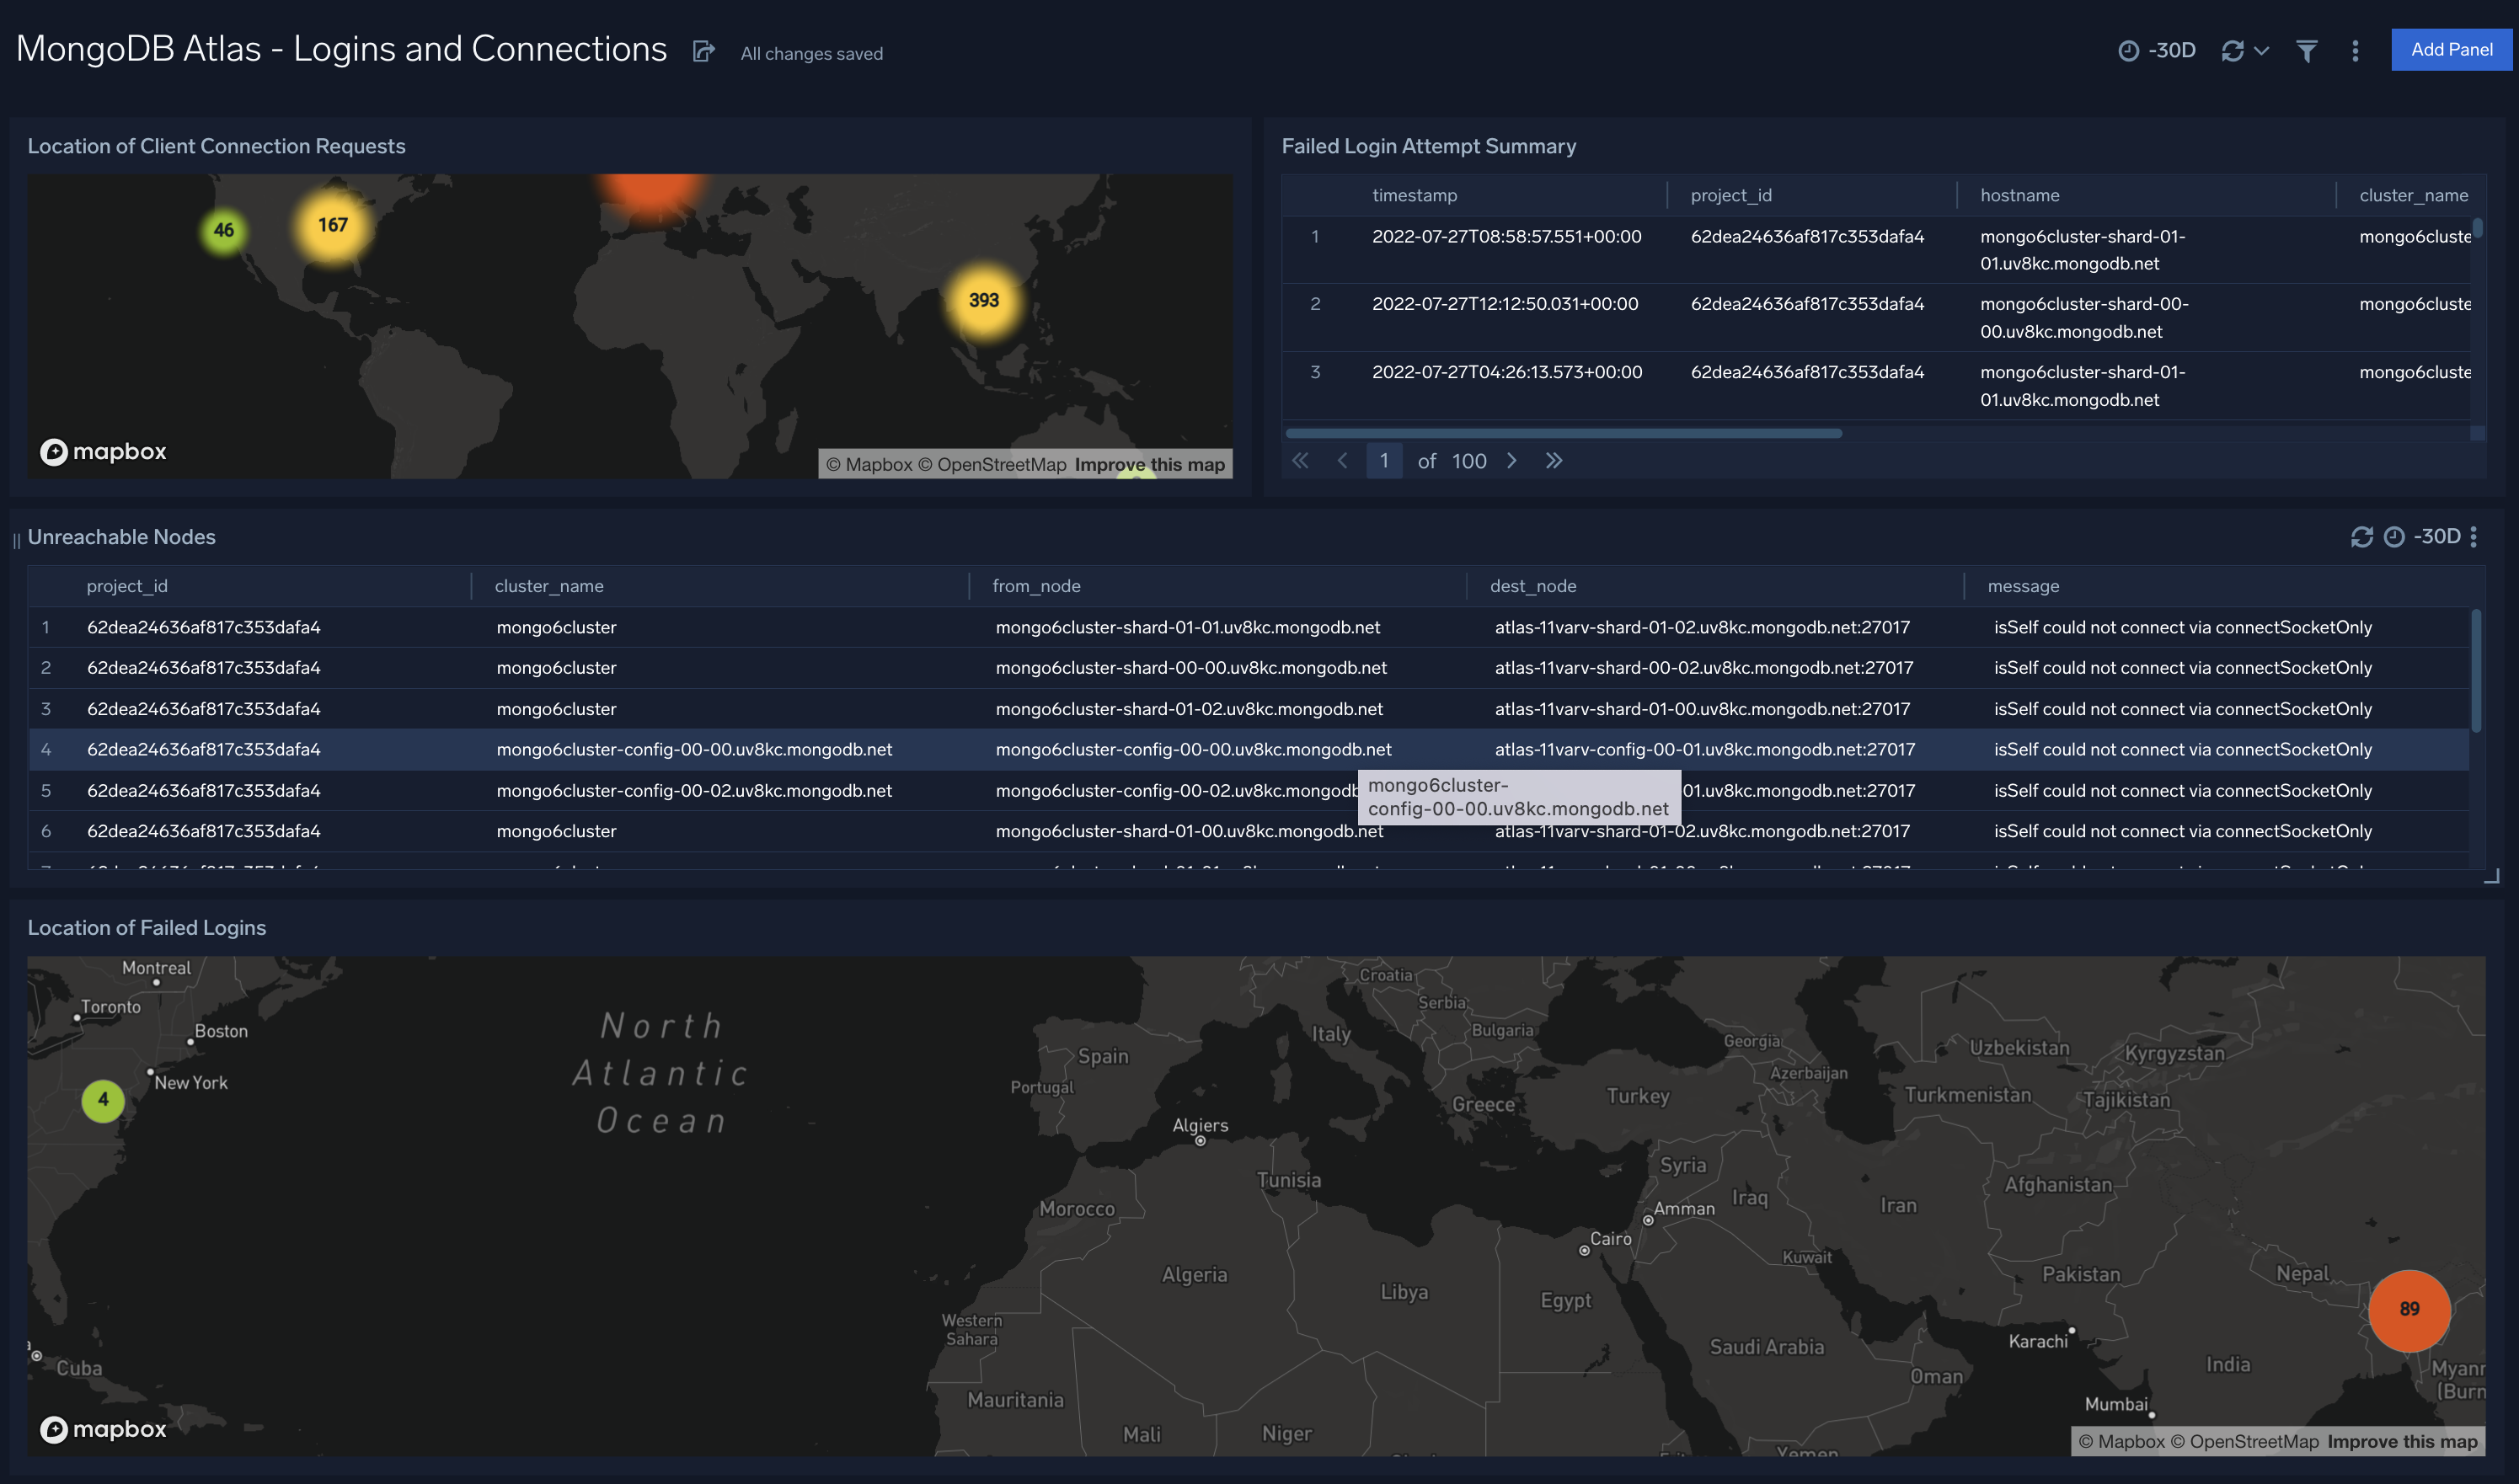Click the cluster_name column header
2519x1484 pixels.
coord(2412,195)
